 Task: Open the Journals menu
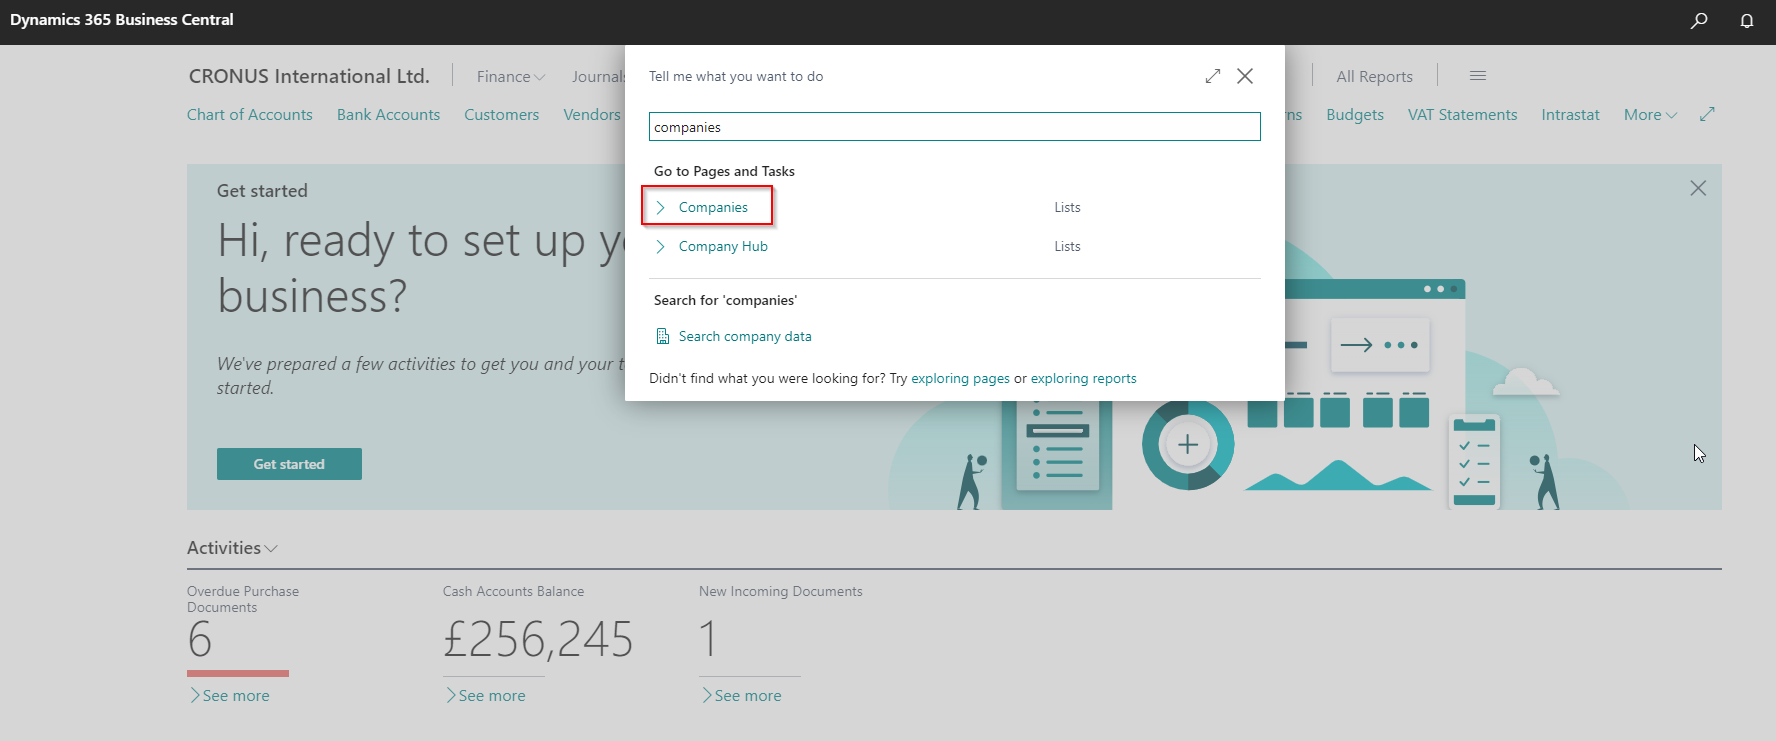598,76
